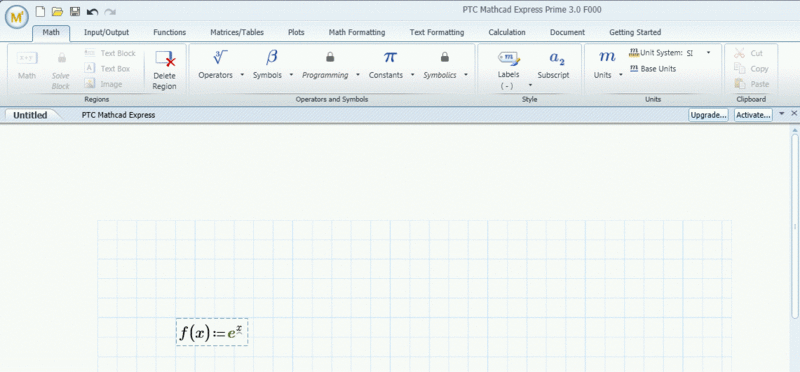Screen dimensions: 800x372
Task: Expand the Symbolics dropdown arrow
Action: [x=466, y=75]
